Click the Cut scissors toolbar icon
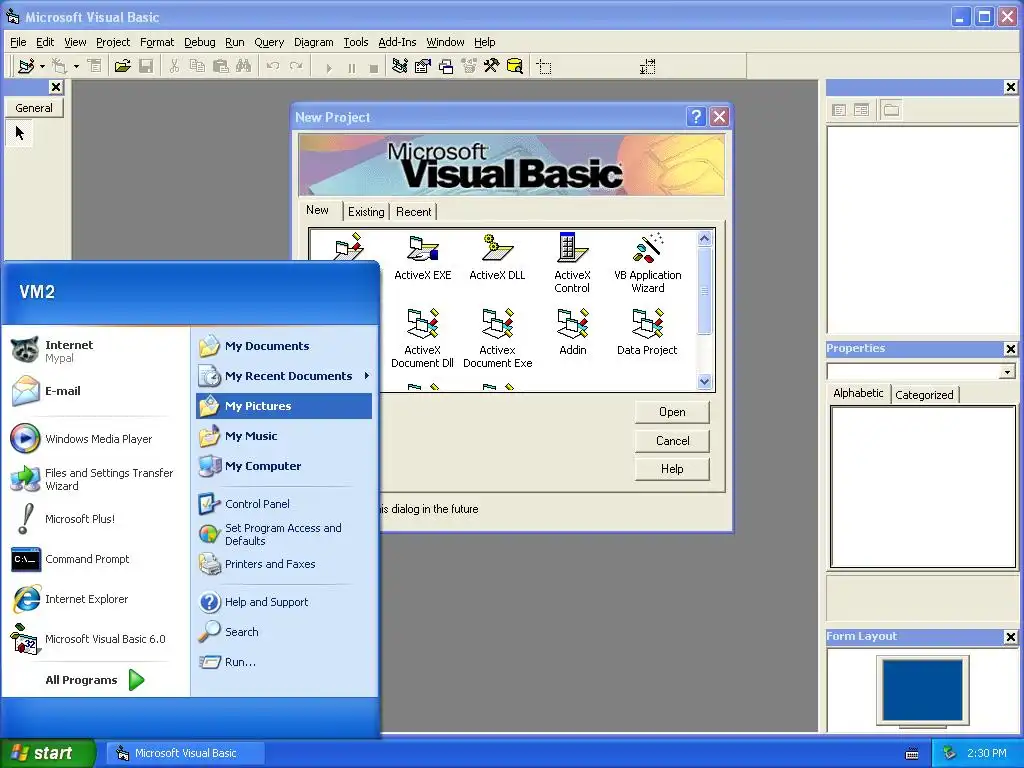 pyautogui.click(x=174, y=66)
